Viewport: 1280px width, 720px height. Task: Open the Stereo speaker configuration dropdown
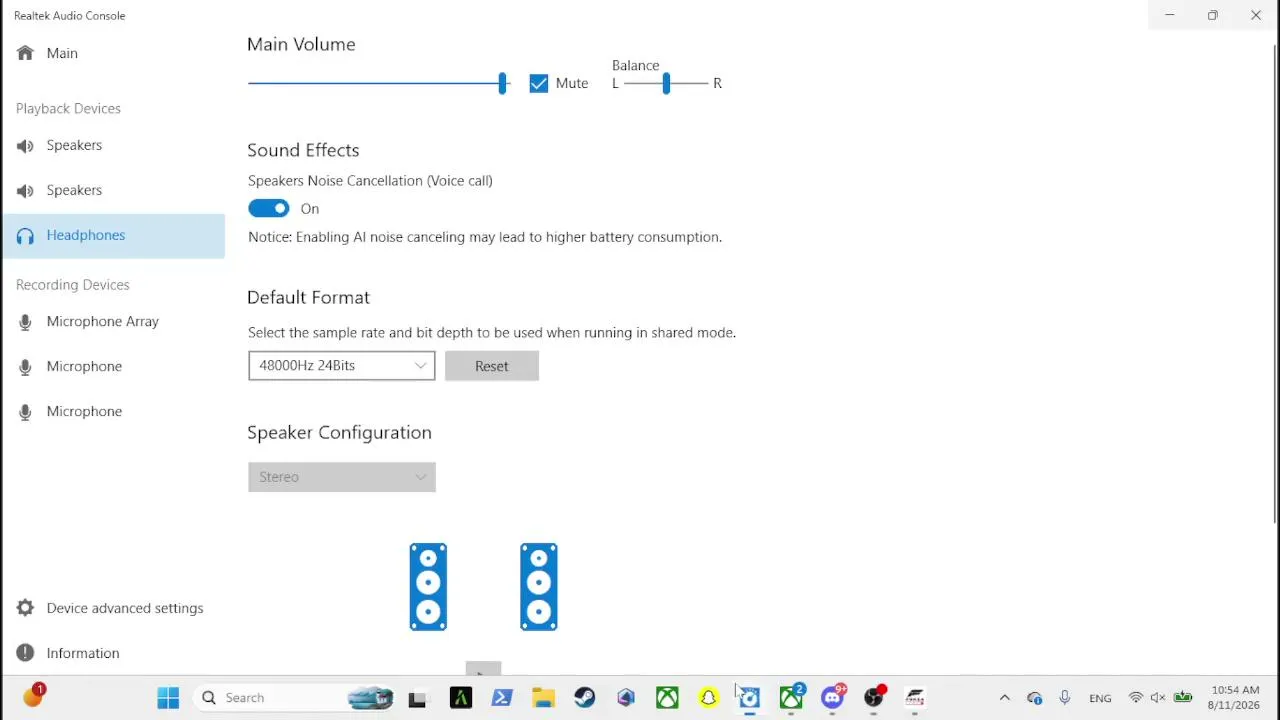tap(342, 477)
